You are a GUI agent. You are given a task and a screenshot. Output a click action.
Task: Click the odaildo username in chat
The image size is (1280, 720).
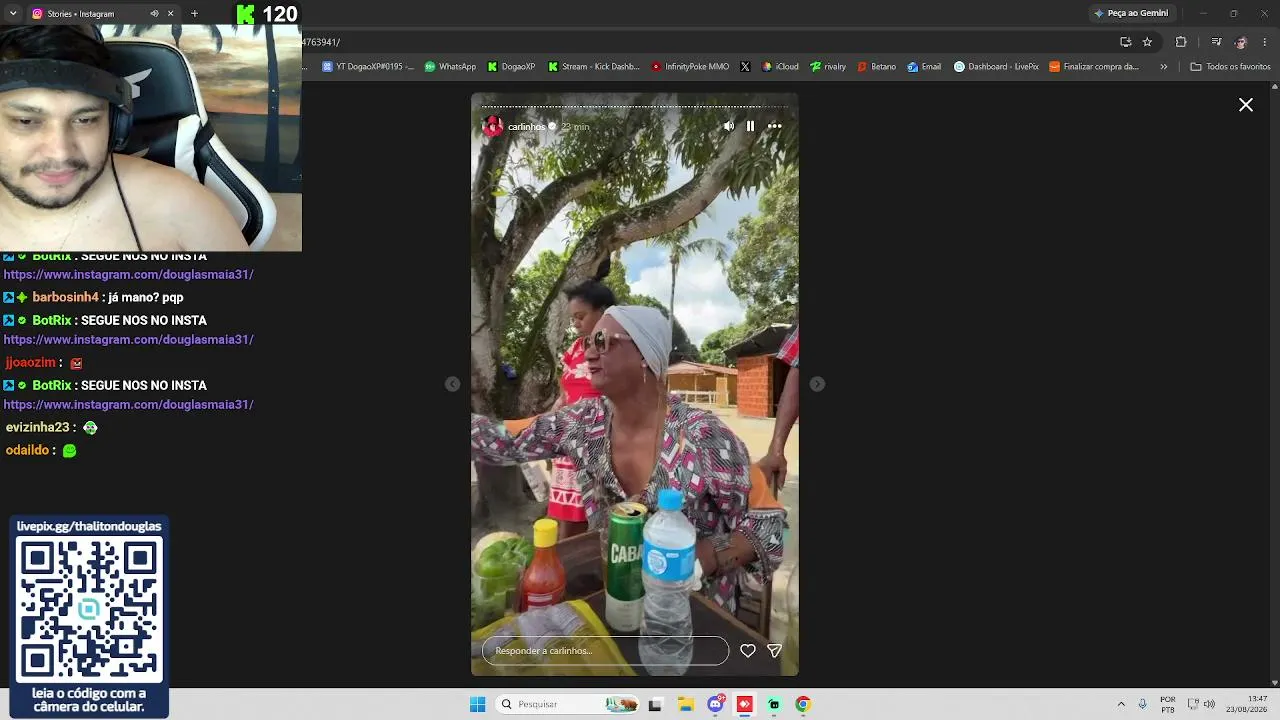(27, 451)
